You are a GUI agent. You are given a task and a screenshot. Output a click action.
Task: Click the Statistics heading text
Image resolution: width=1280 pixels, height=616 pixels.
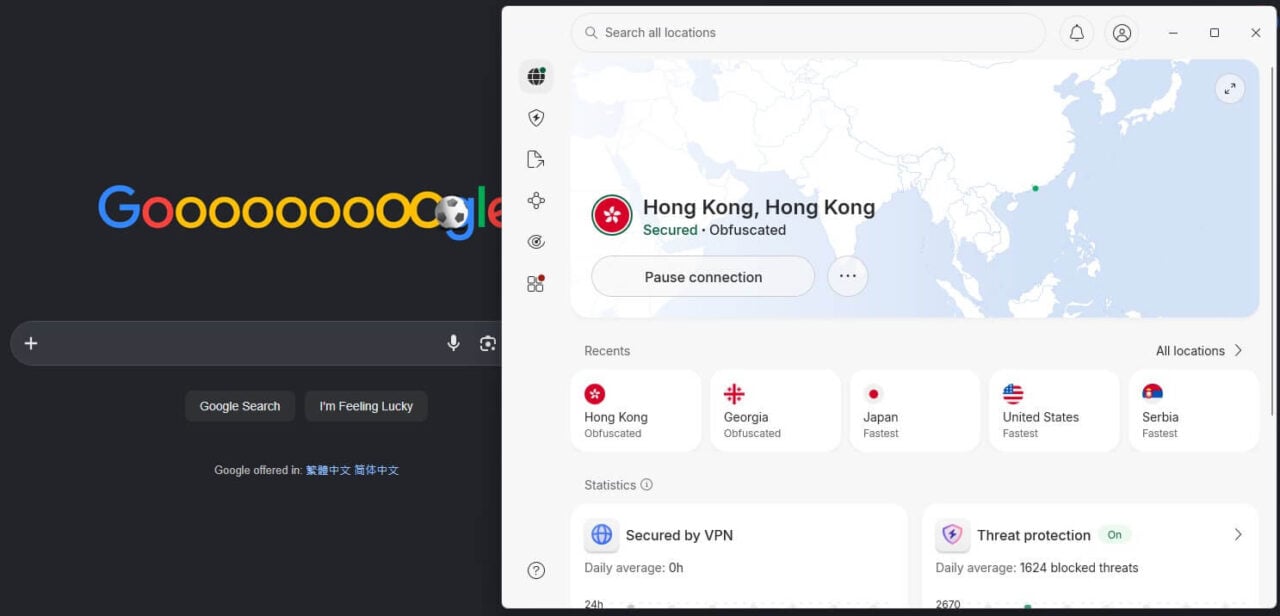click(x=610, y=485)
